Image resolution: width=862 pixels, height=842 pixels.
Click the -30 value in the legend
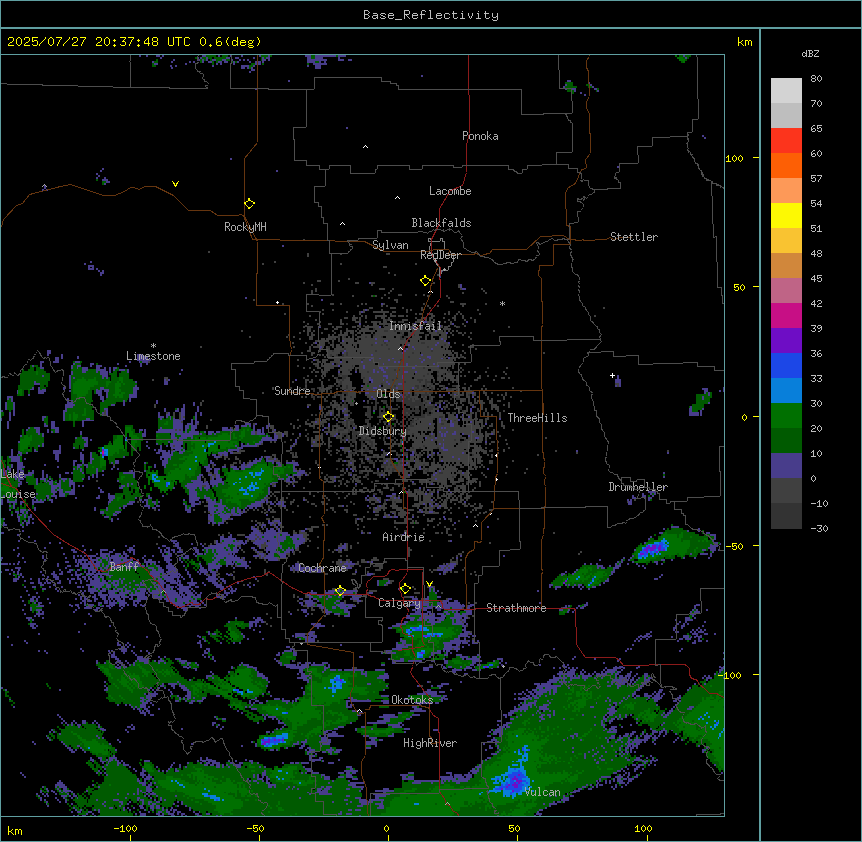point(819,528)
